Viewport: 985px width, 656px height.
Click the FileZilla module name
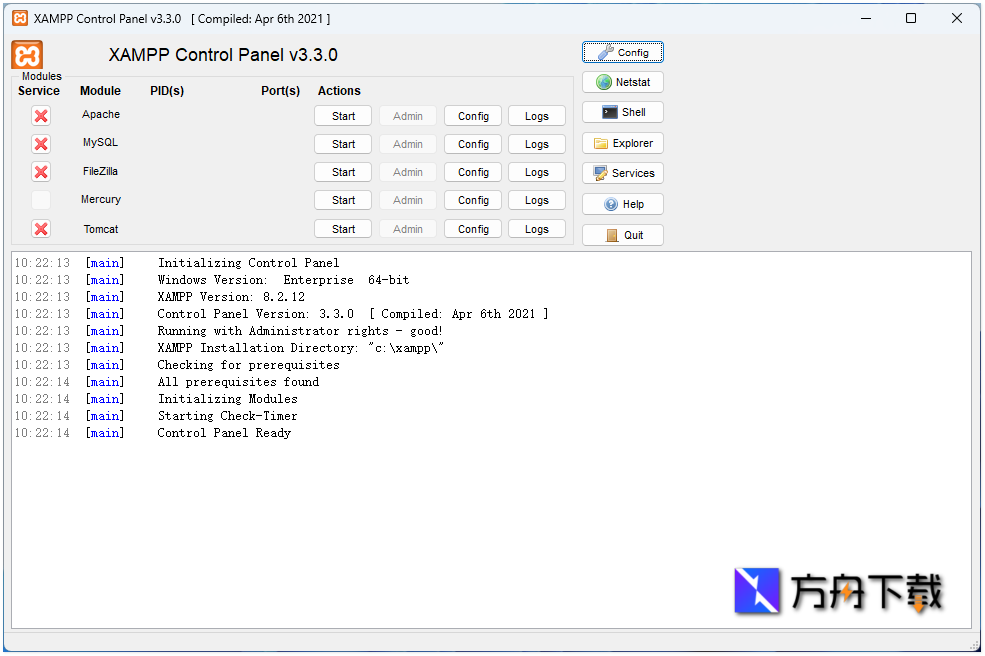[x=101, y=171]
